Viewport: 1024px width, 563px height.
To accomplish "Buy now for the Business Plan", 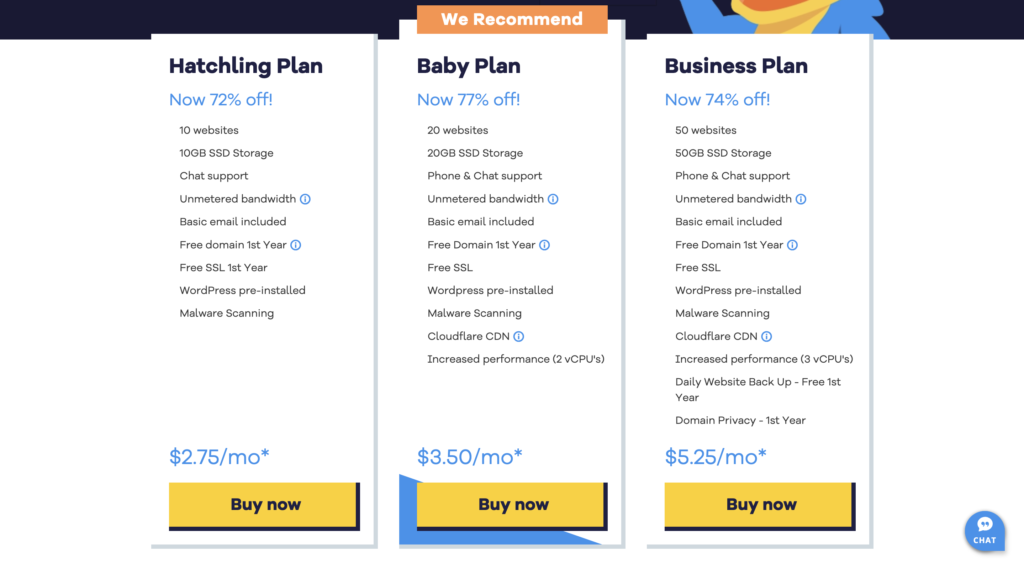I will tap(760, 505).
